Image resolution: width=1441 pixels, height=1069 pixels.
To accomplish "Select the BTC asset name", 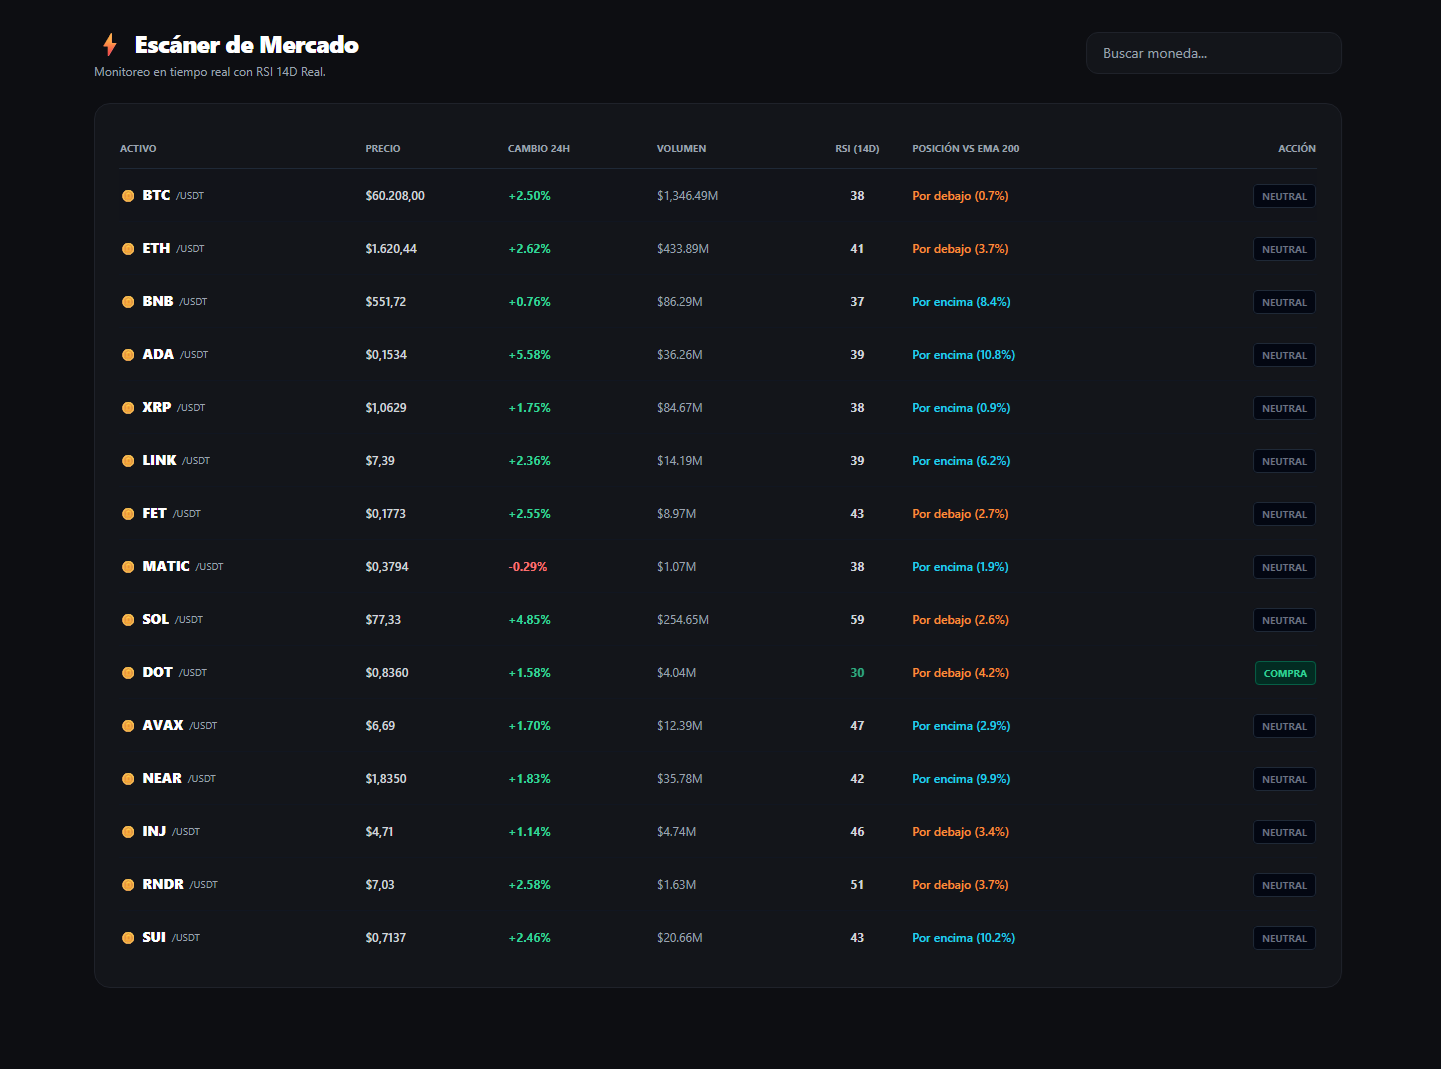I will [x=156, y=195].
